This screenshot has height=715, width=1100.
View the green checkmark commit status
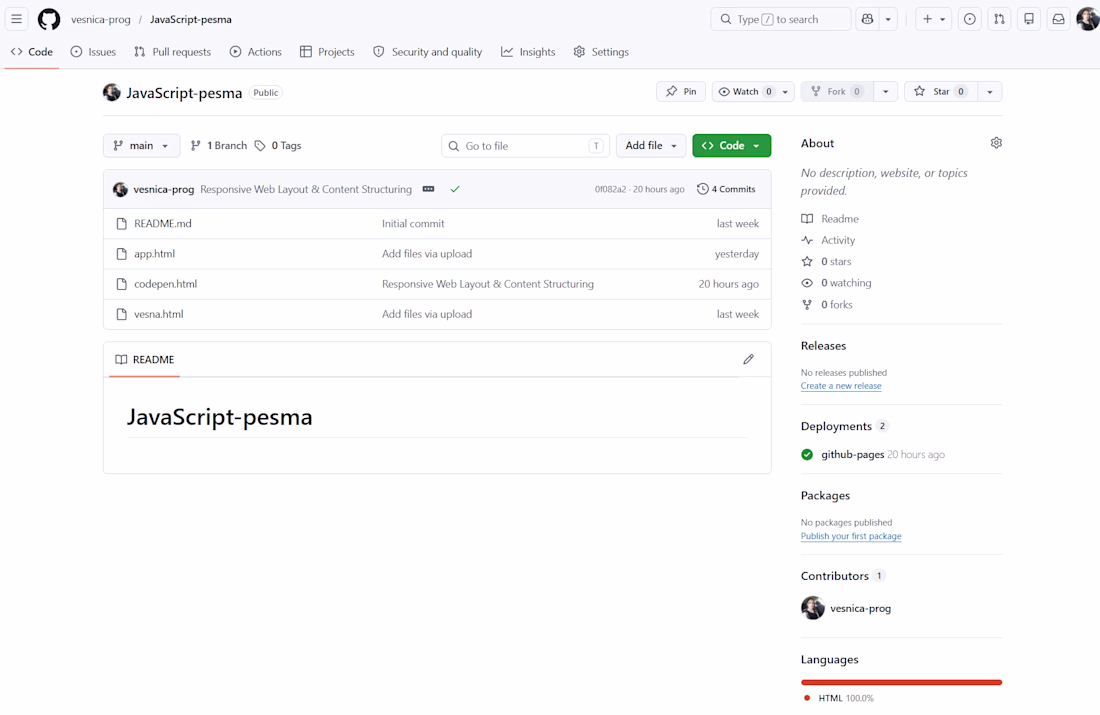point(455,189)
